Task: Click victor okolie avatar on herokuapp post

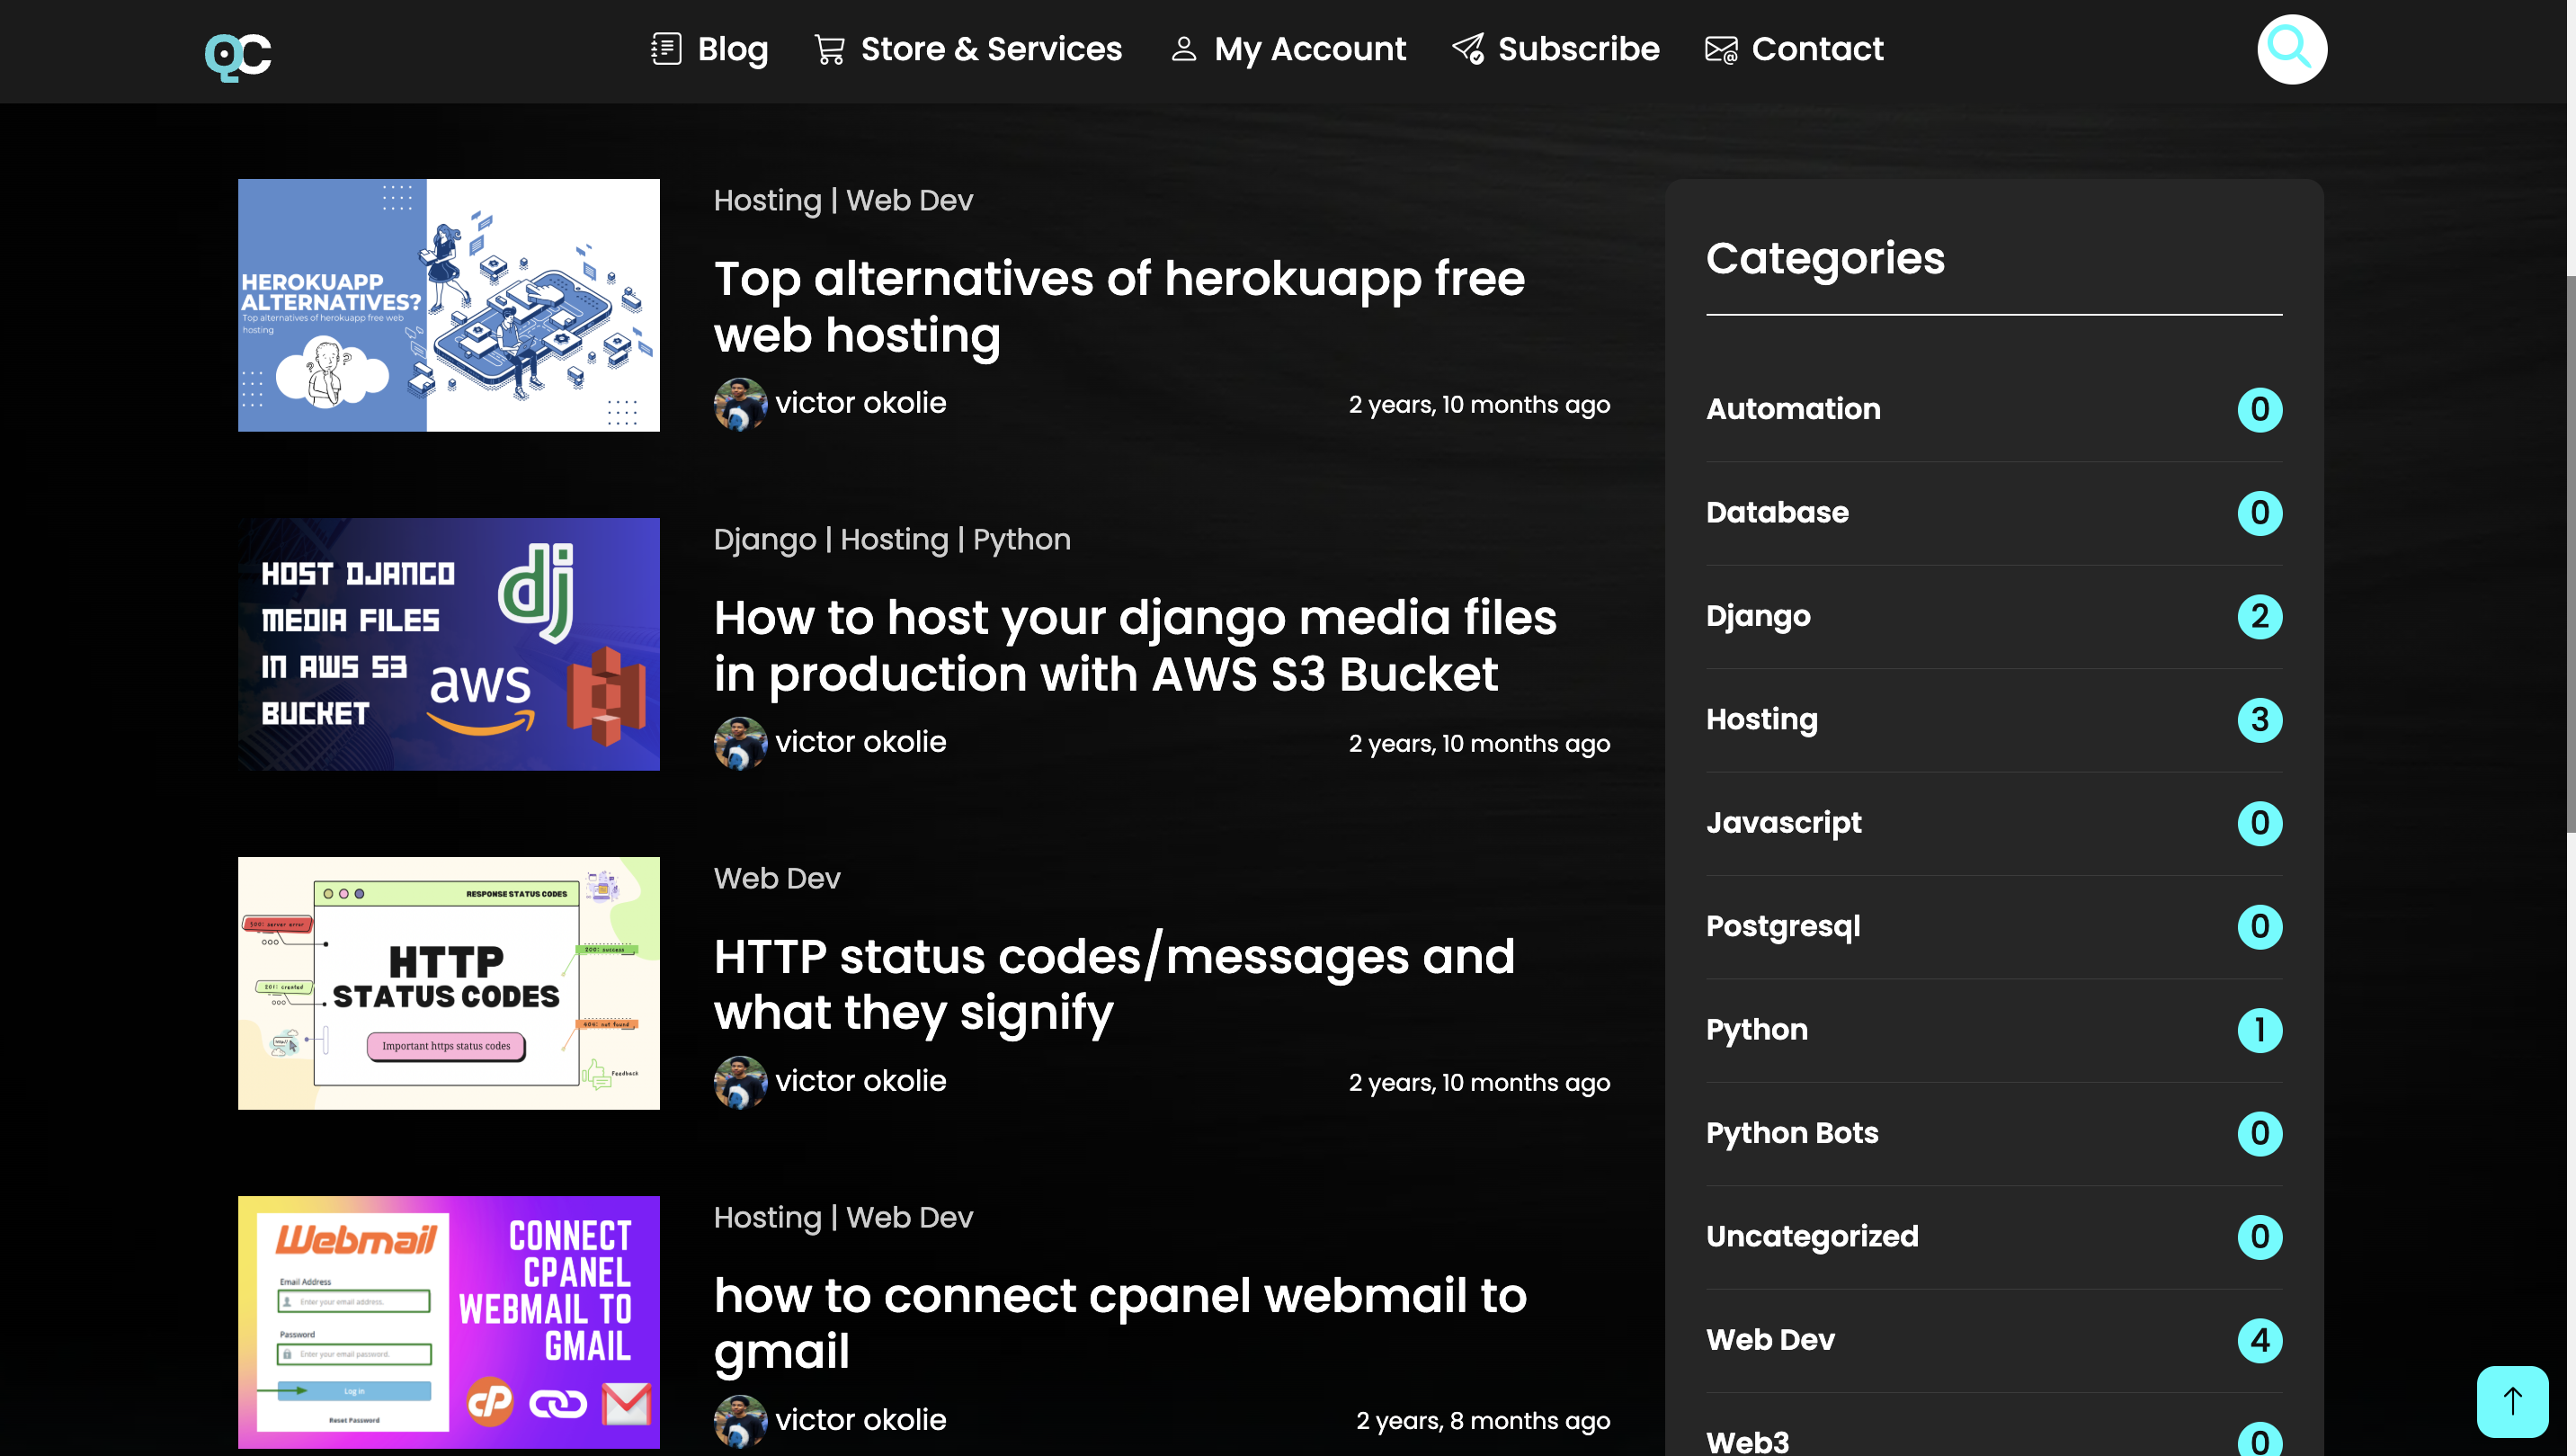Action: pos(740,404)
